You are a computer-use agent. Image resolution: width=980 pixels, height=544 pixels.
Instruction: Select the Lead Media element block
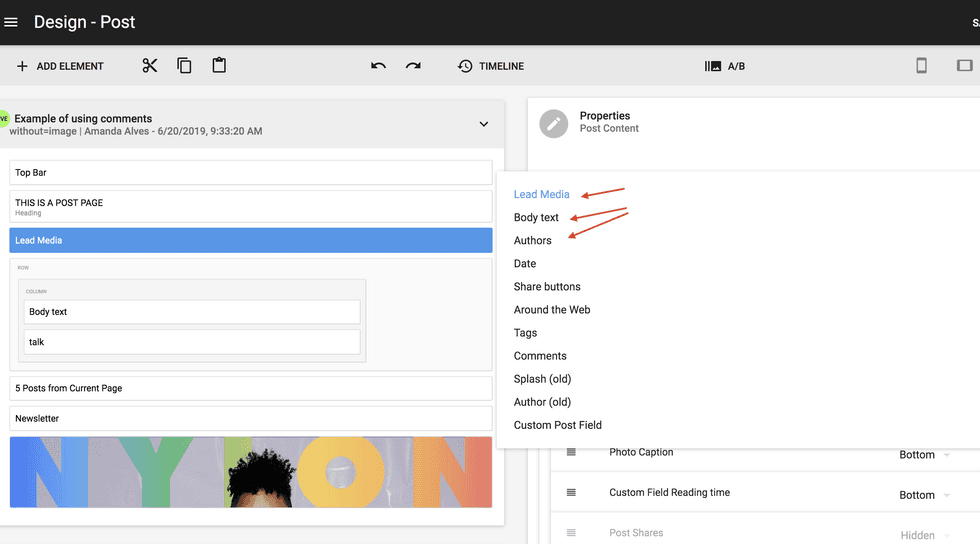[x=250, y=240]
